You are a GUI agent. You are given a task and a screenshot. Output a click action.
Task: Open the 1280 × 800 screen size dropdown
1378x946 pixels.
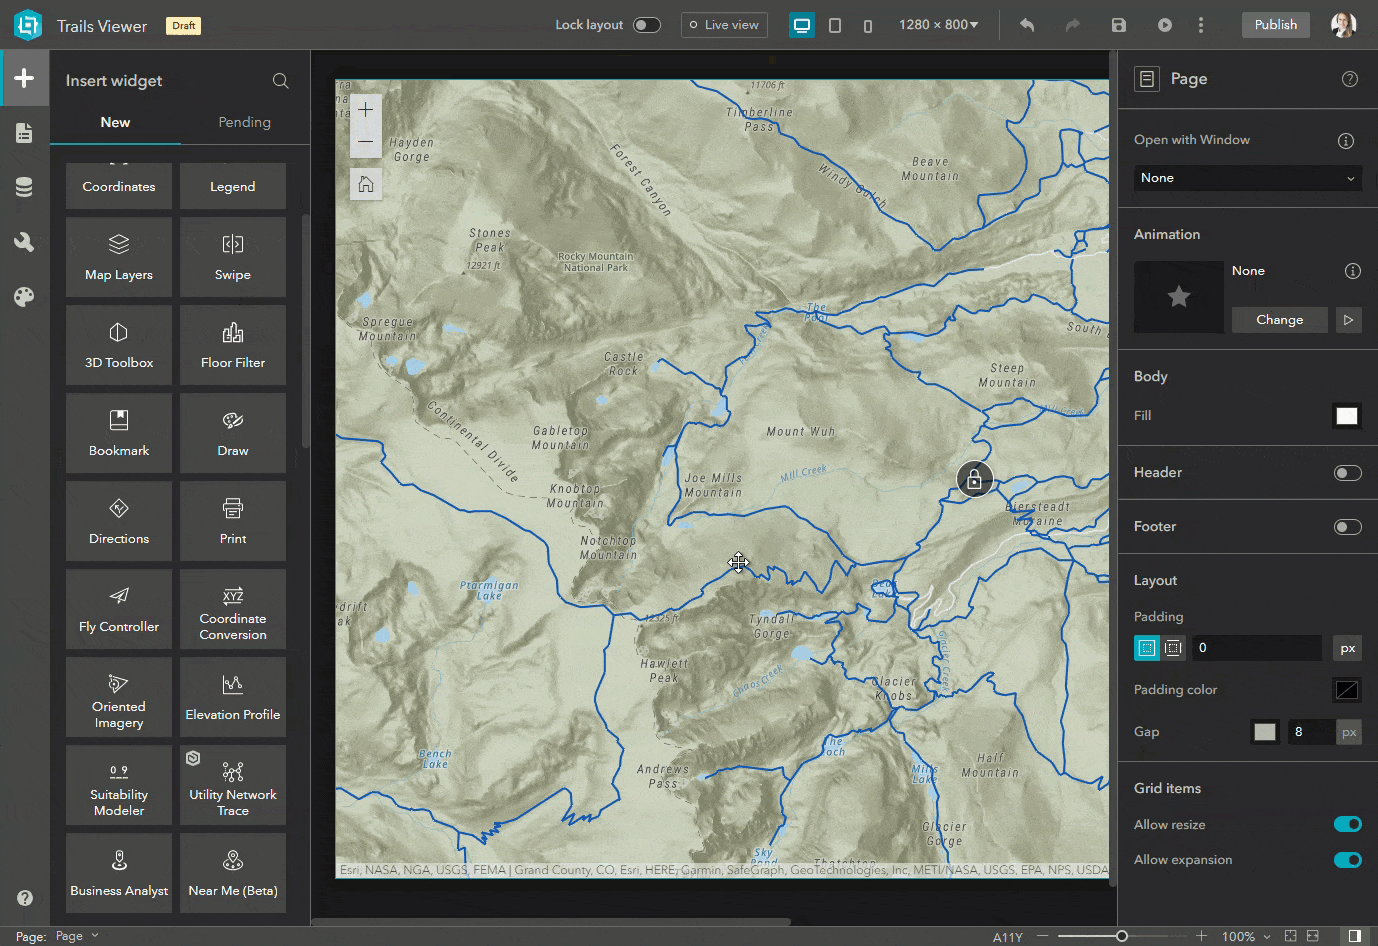tap(938, 24)
